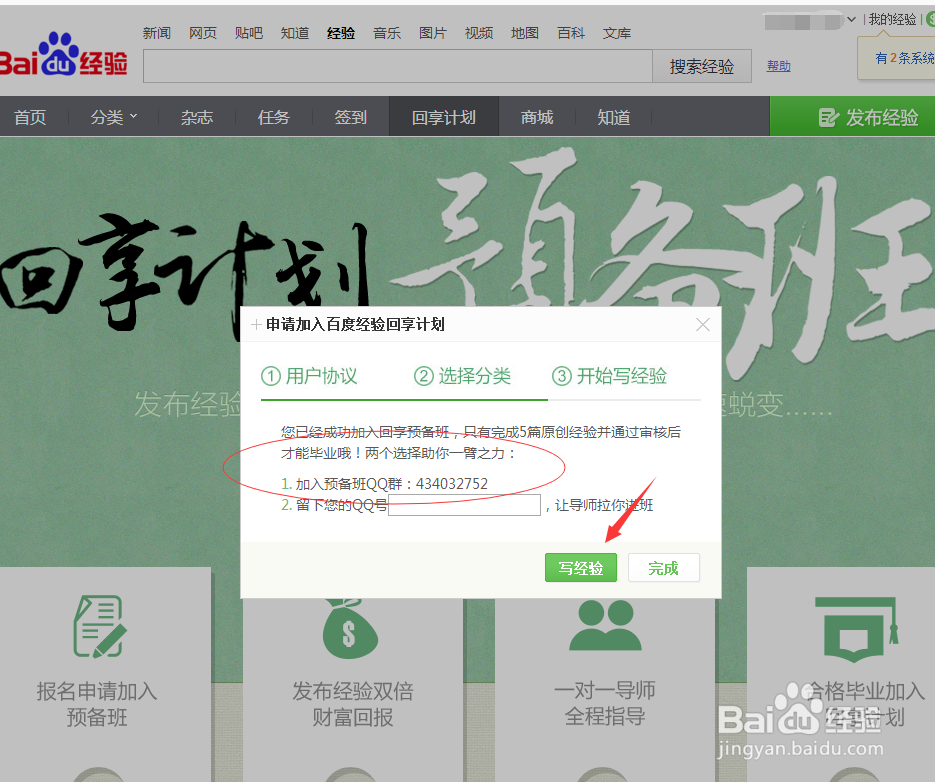Open 杂志 in navigation bar
935x782 pixels.
pos(197,117)
